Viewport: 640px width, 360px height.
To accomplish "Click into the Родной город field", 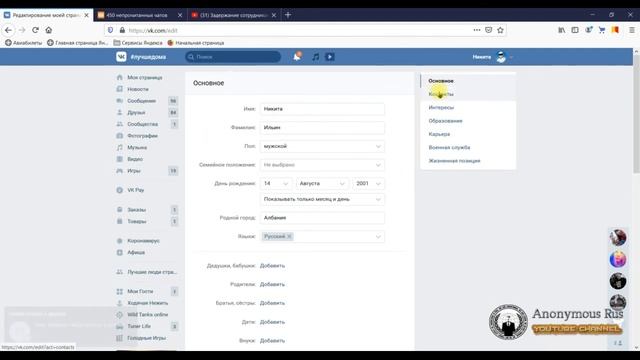I will click(x=322, y=218).
